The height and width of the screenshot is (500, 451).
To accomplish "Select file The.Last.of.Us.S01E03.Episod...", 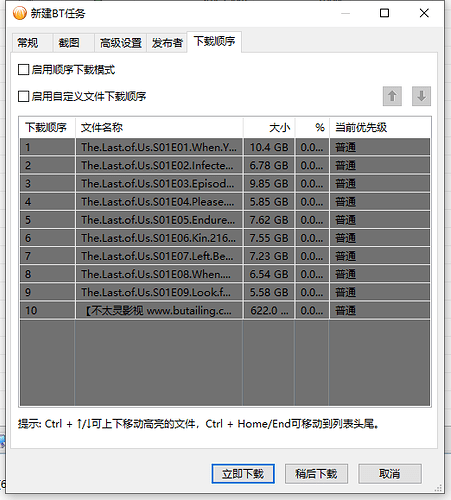I will click(159, 183).
